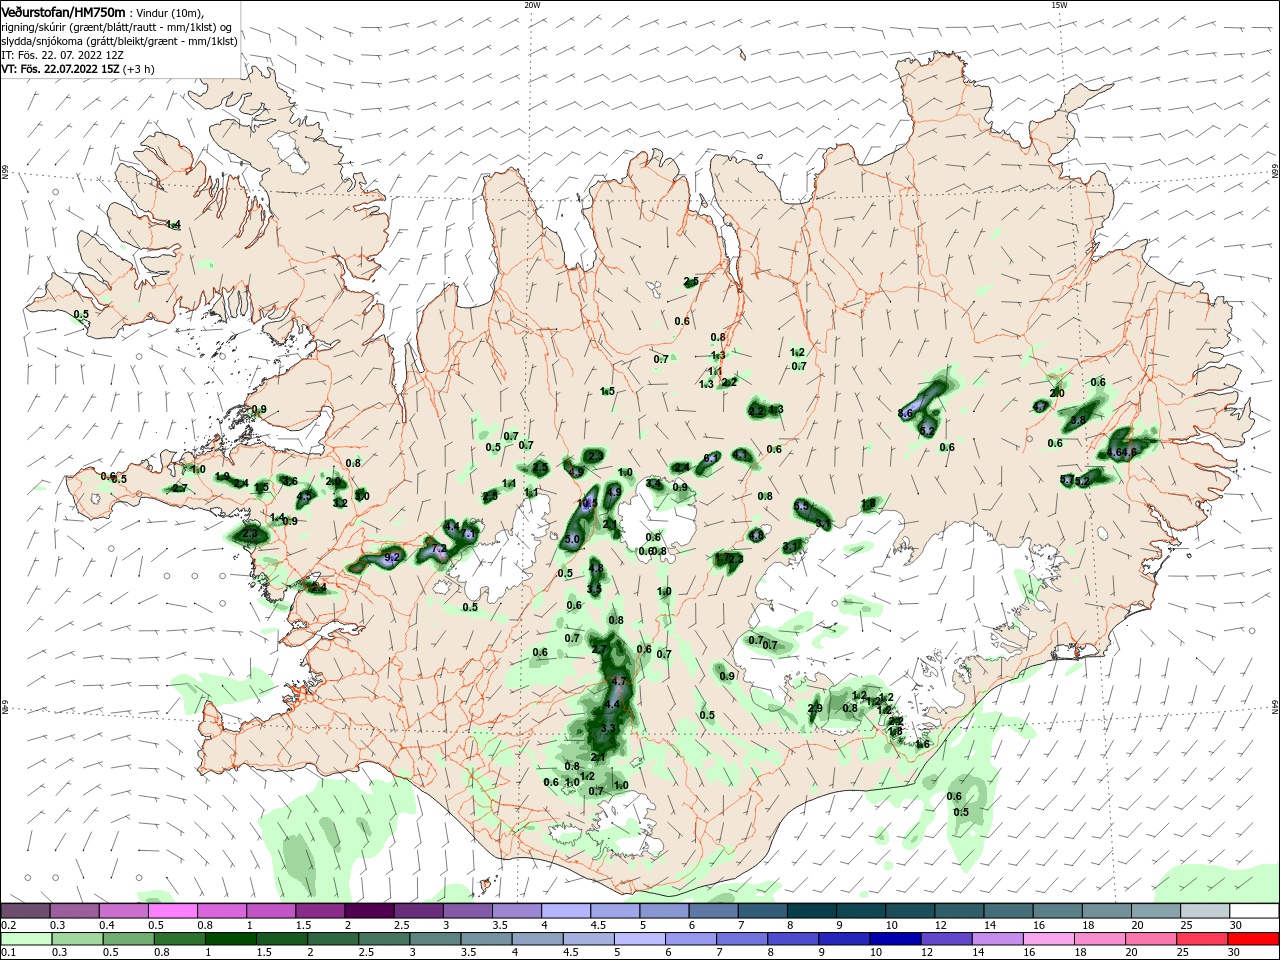The height and width of the screenshot is (960, 1280).
Task: Click the 9.2 precipitation value on the map
Action: (392, 557)
